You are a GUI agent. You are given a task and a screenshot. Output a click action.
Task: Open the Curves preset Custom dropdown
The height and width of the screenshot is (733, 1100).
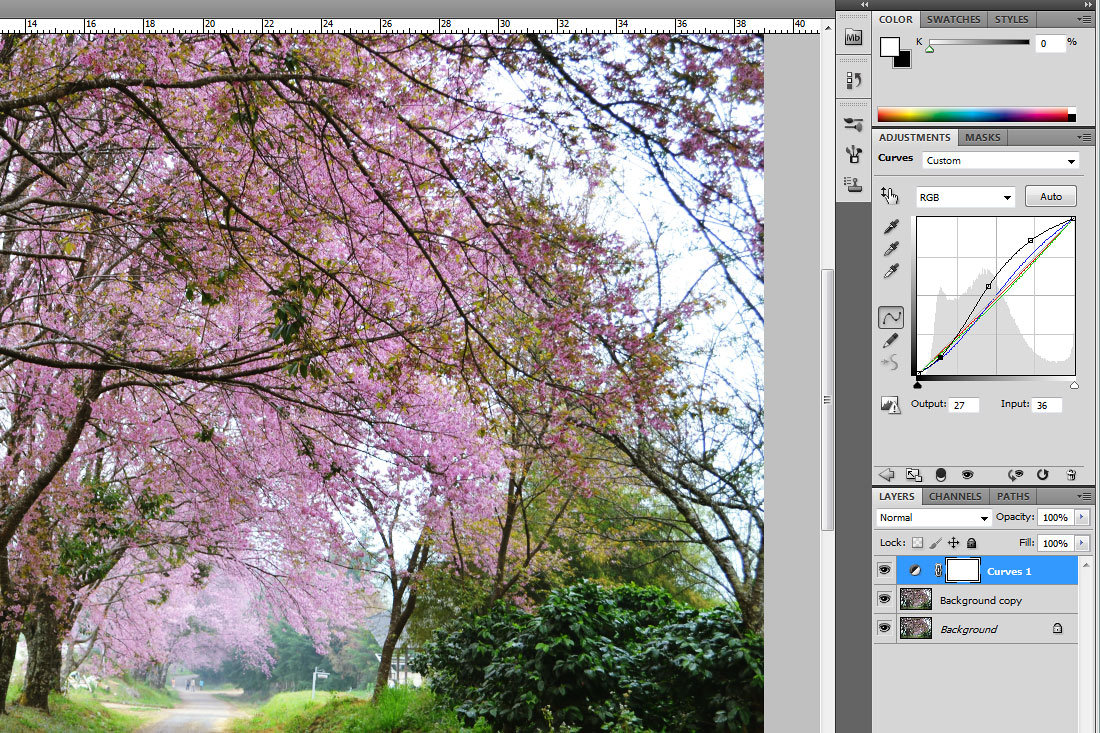[1000, 161]
